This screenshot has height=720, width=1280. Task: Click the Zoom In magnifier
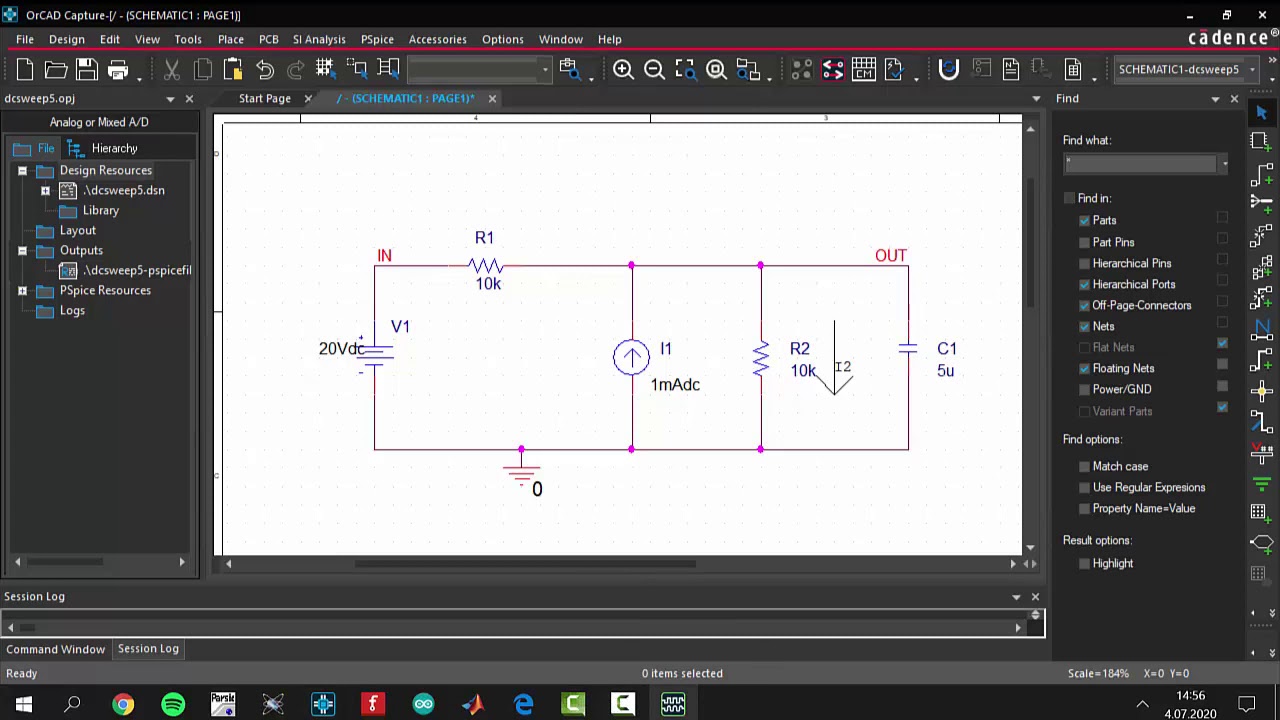tap(623, 69)
